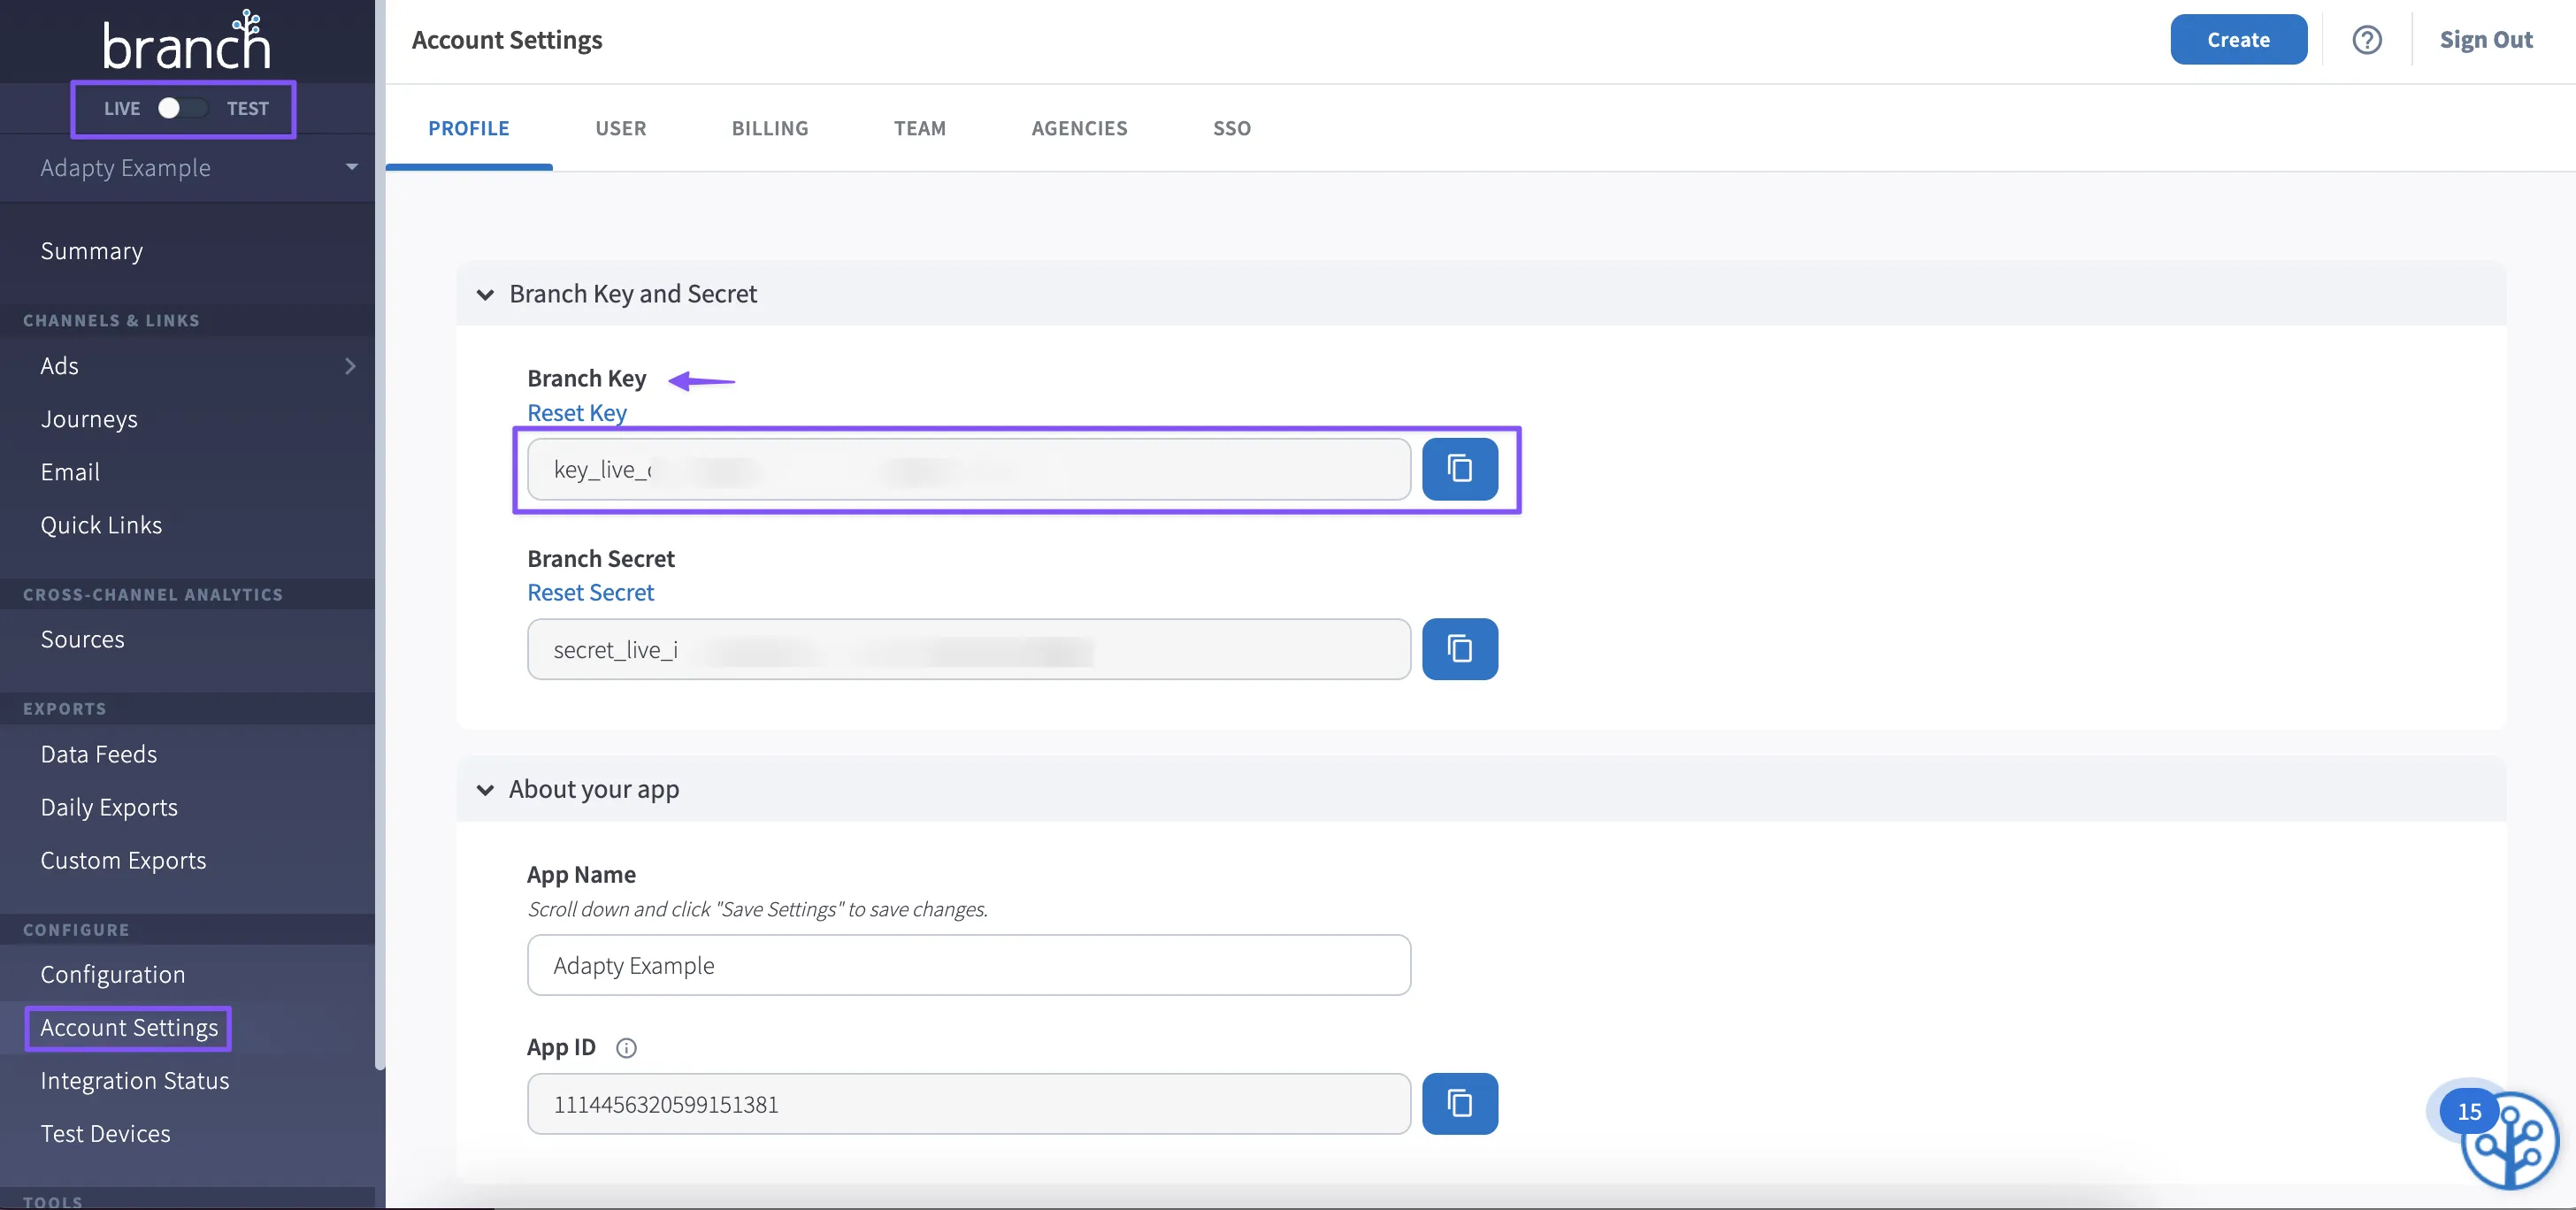Copy the App ID value
The height and width of the screenshot is (1210, 2576).
(1459, 1103)
